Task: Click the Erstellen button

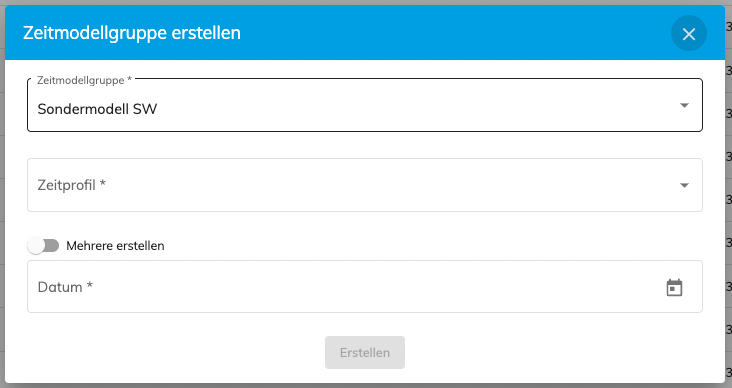Action: click(365, 353)
